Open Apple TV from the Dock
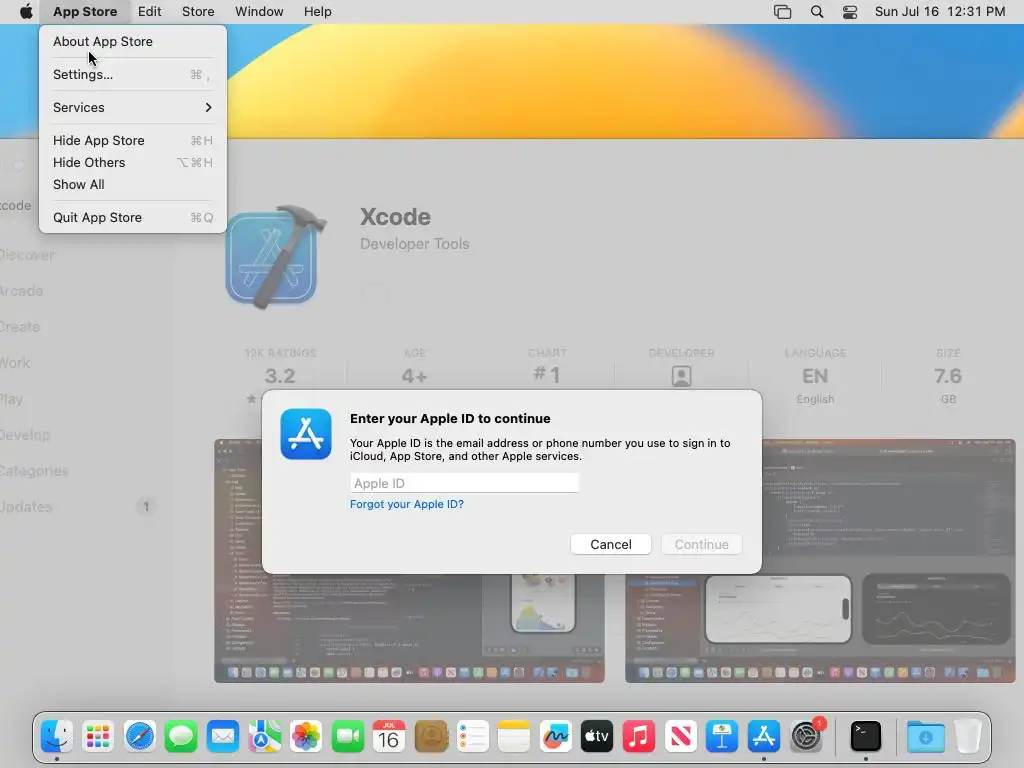 tap(597, 737)
